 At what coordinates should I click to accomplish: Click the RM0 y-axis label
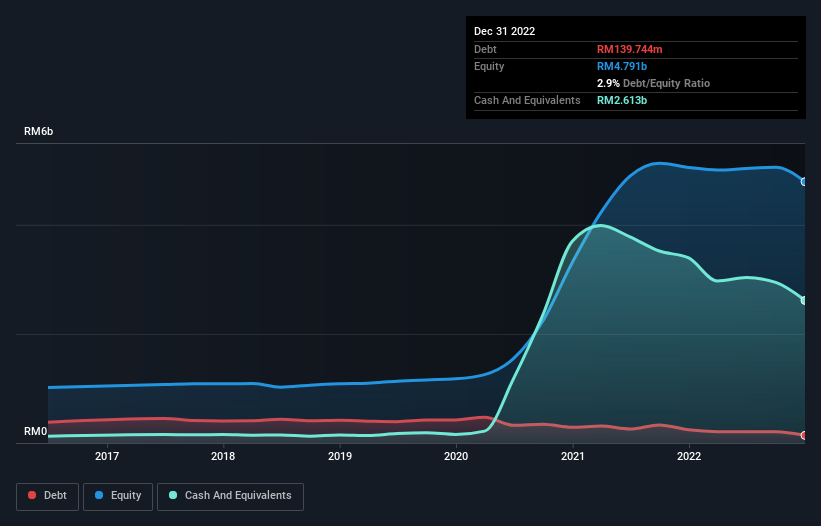point(36,431)
